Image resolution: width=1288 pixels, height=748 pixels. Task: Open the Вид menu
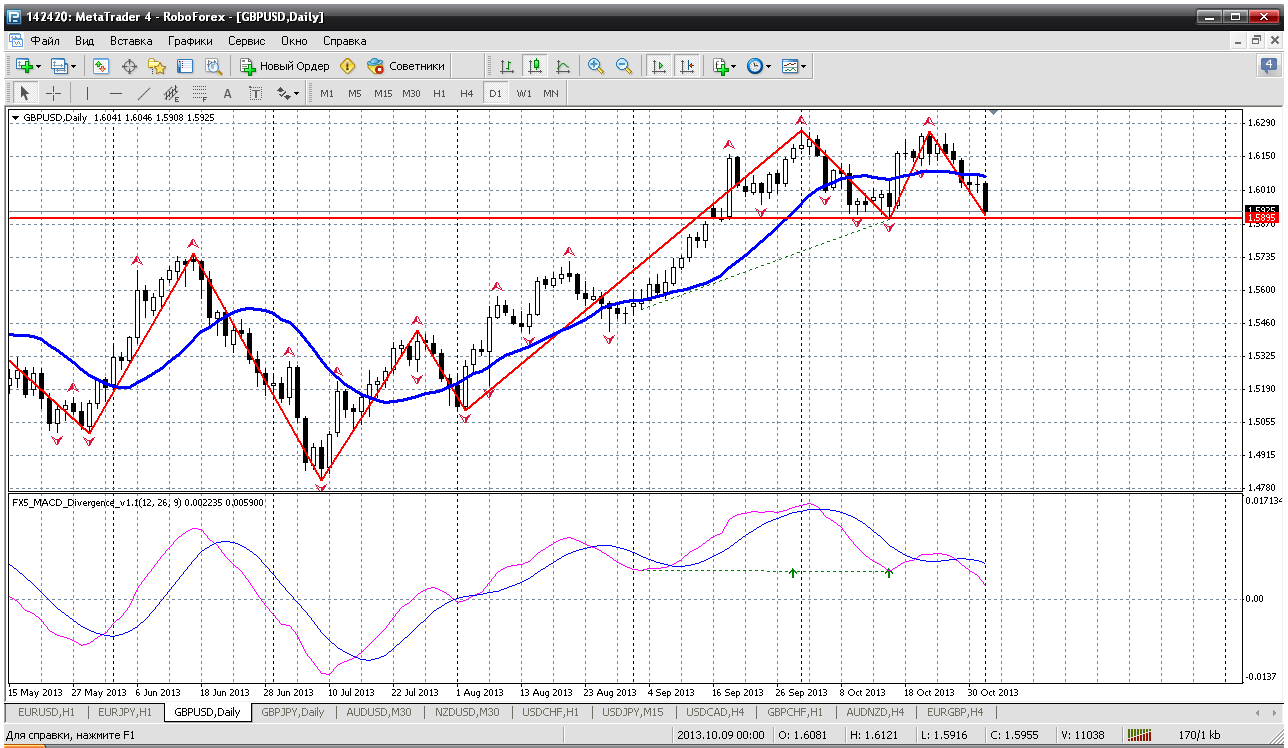click(x=84, y=41)
